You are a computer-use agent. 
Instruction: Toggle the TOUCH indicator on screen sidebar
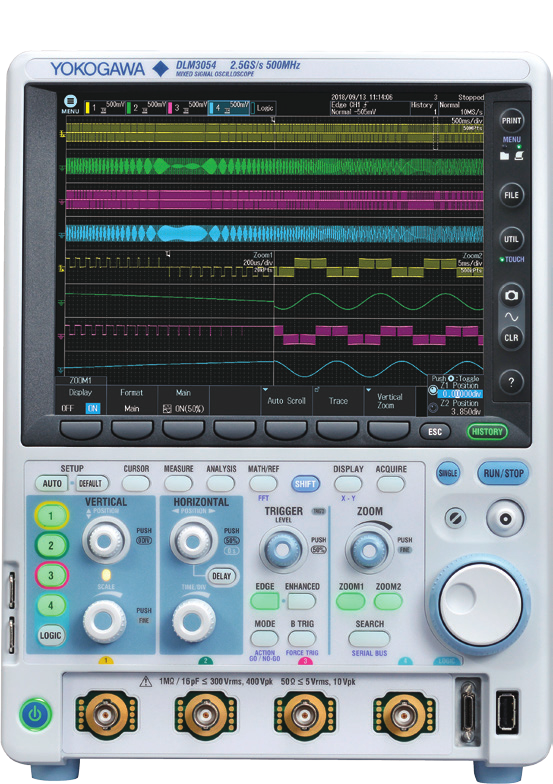(512, 260)
